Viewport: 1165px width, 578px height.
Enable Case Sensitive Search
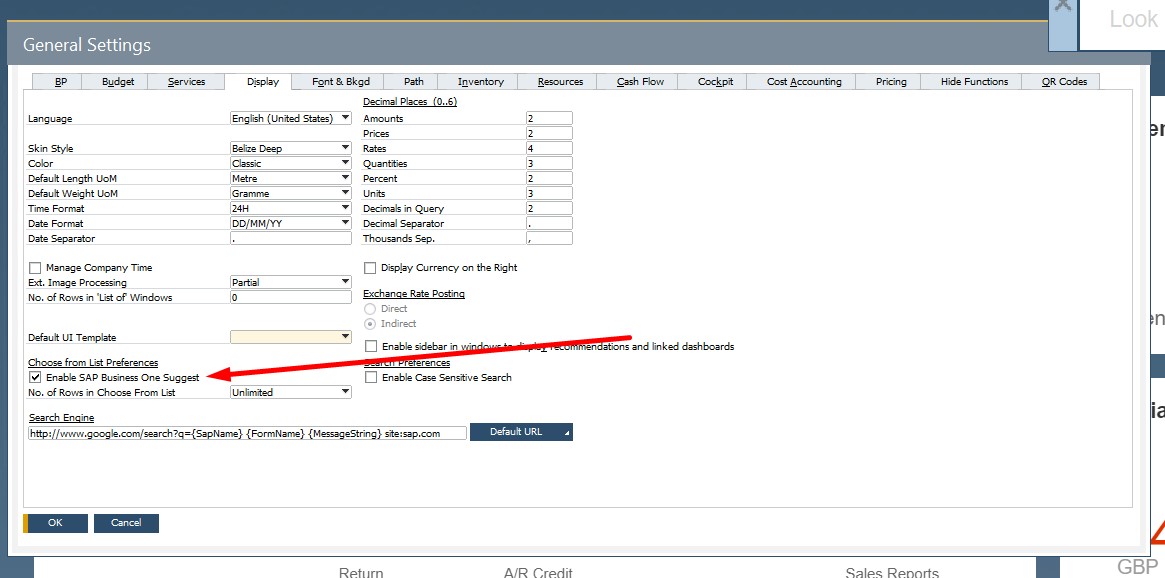(370, 377)
